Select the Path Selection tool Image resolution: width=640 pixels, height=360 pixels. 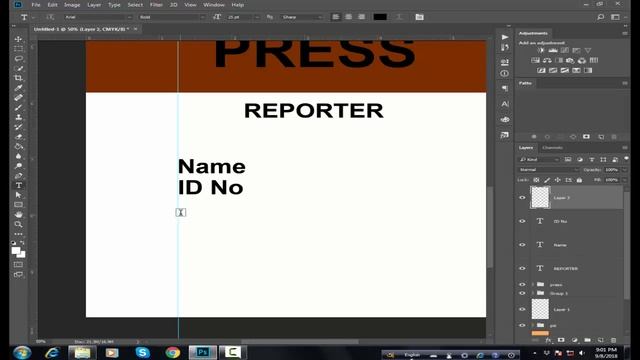coord(18,195)
